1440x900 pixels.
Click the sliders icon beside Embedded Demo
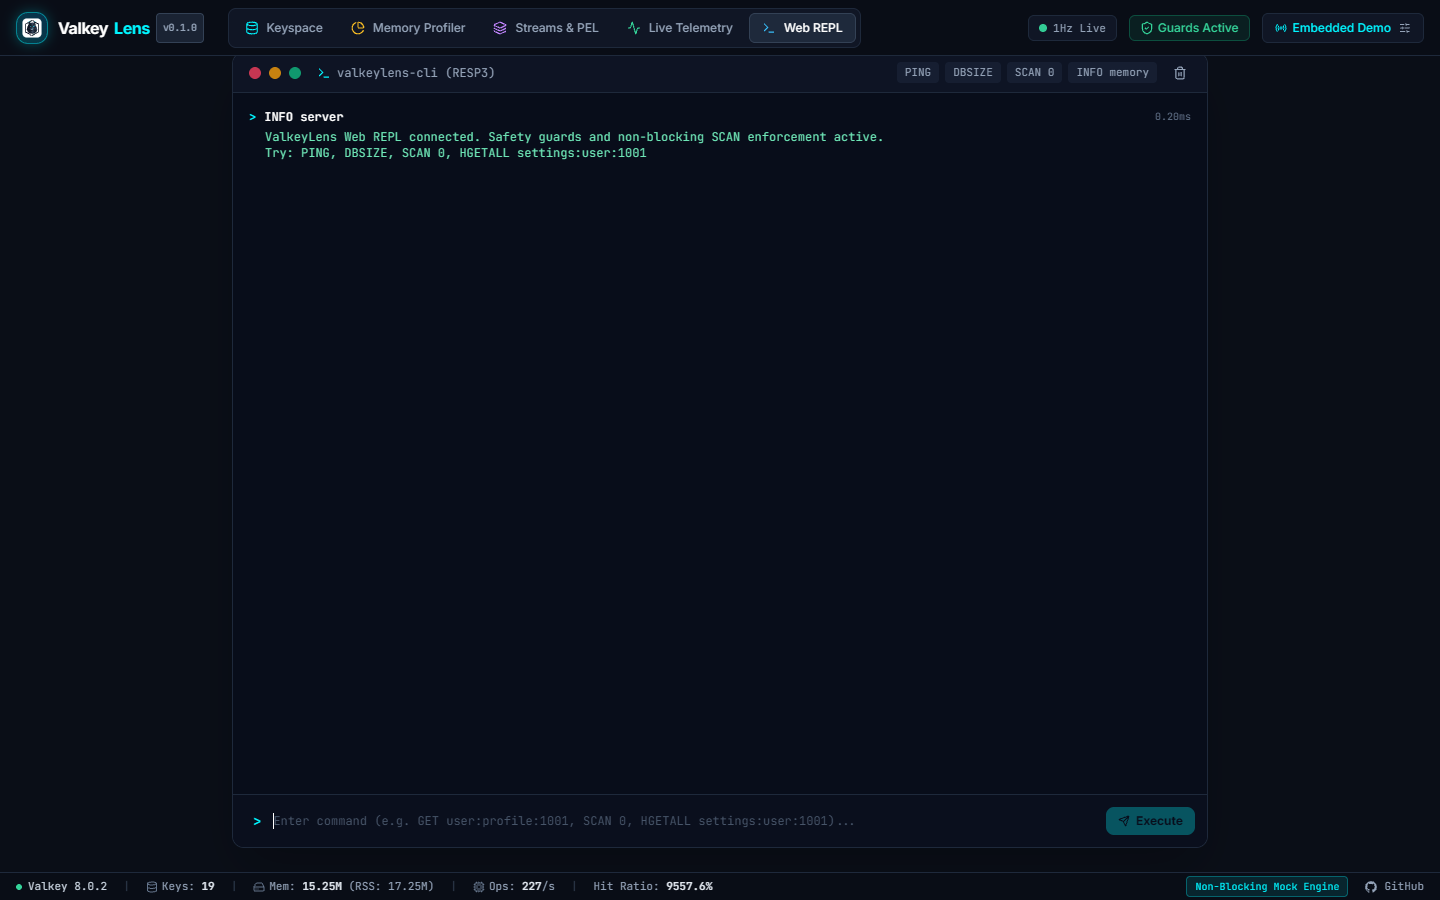[x=1405, y=28]
